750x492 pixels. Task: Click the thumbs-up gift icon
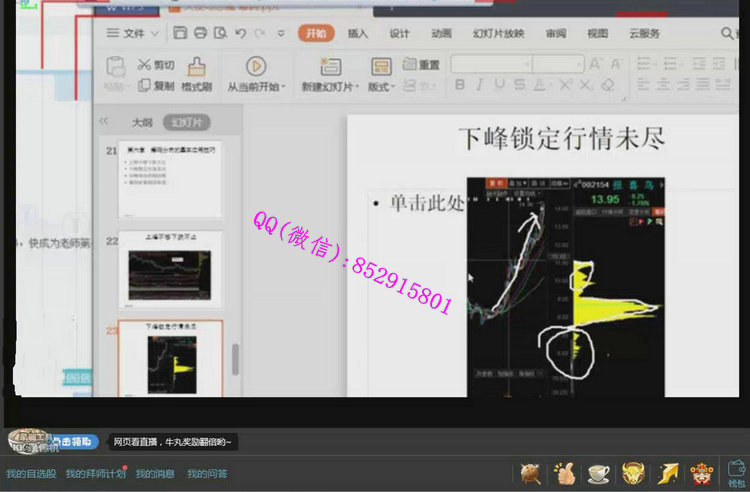(566, 473)
